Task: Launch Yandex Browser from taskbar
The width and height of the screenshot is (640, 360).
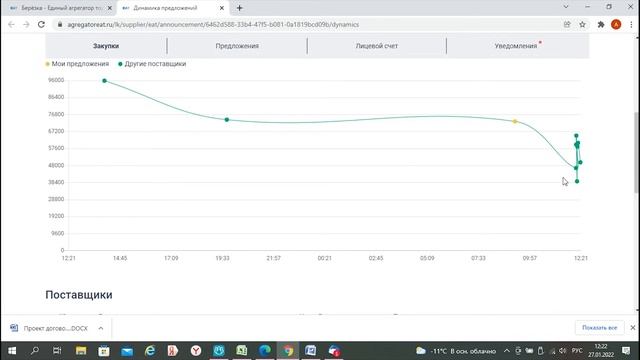Action: (x=196, y=351)
